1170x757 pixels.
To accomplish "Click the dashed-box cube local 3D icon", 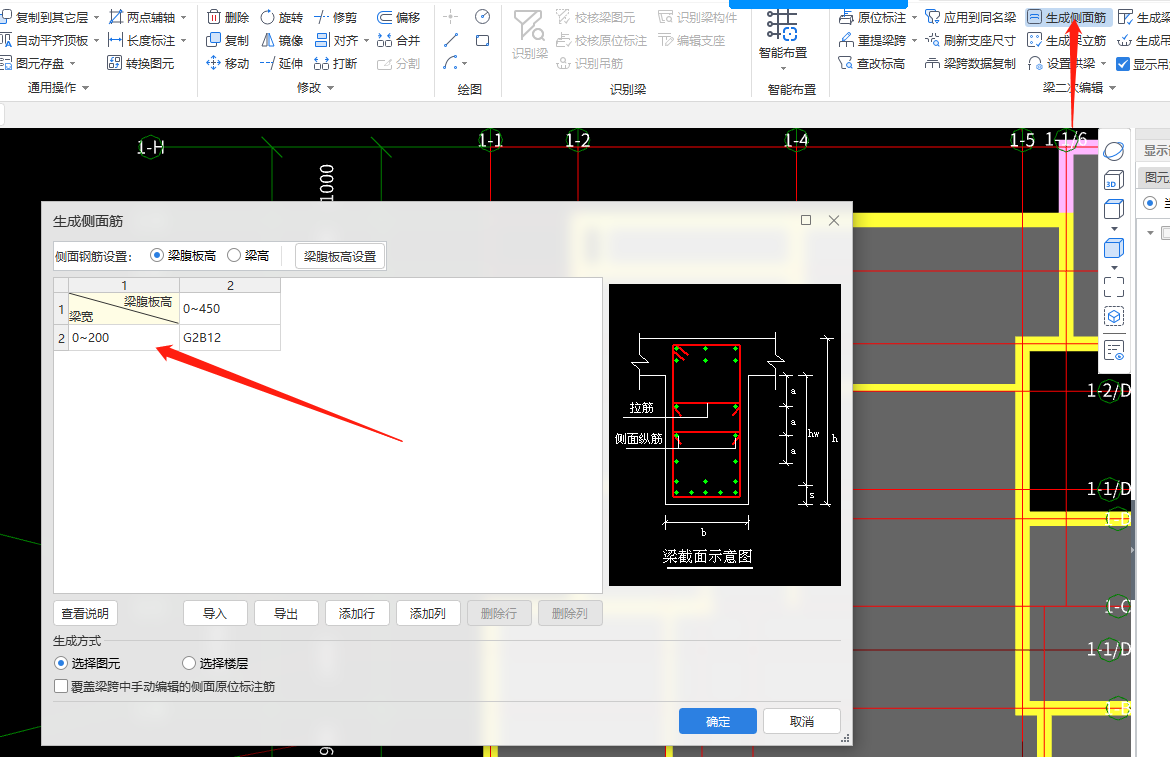I will click(x=1113, y=316).
